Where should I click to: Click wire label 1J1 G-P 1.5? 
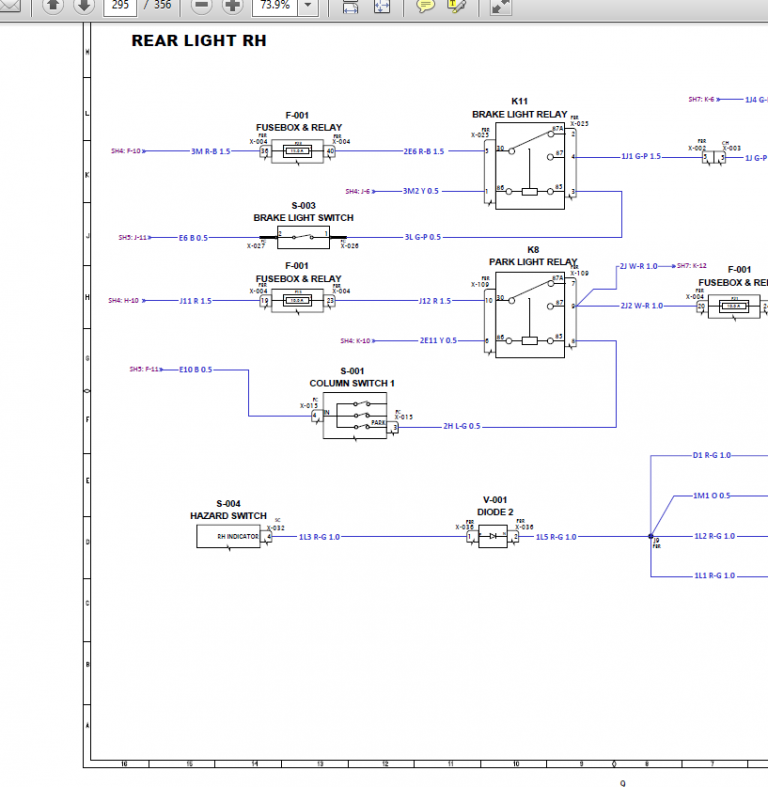tap(641, 157)
